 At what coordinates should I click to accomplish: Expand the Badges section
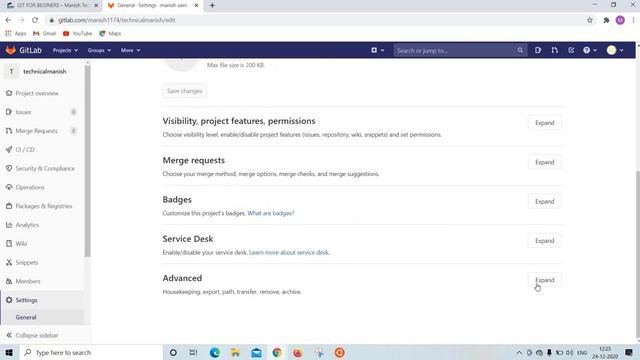pyautogui.click(x=544, y=201)
